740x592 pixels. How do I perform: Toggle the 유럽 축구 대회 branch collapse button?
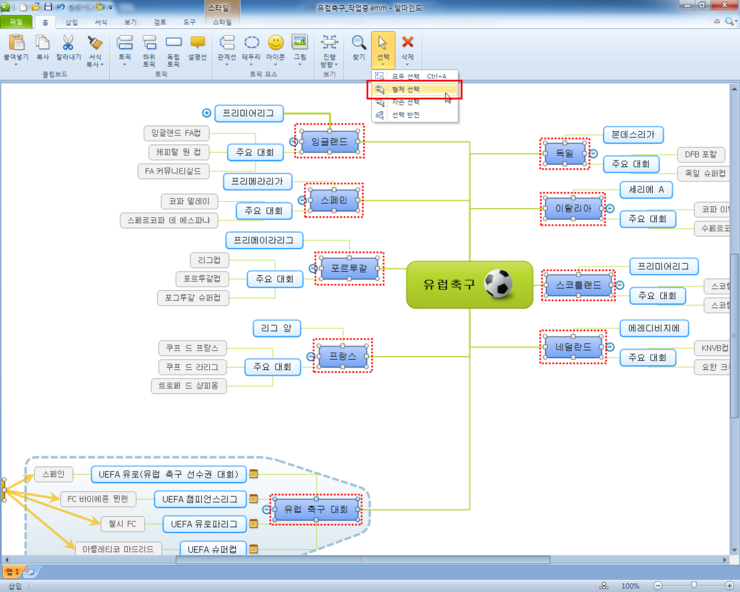267,510
